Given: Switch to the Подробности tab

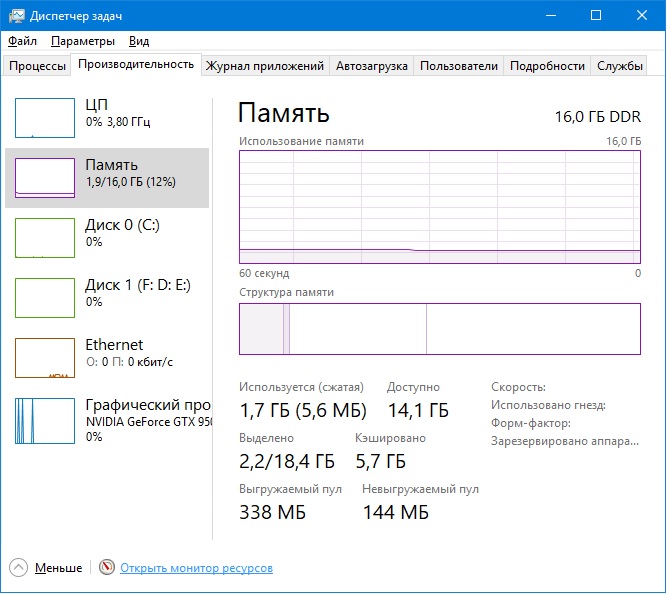Looking at the screenshot, I should 547,66.
